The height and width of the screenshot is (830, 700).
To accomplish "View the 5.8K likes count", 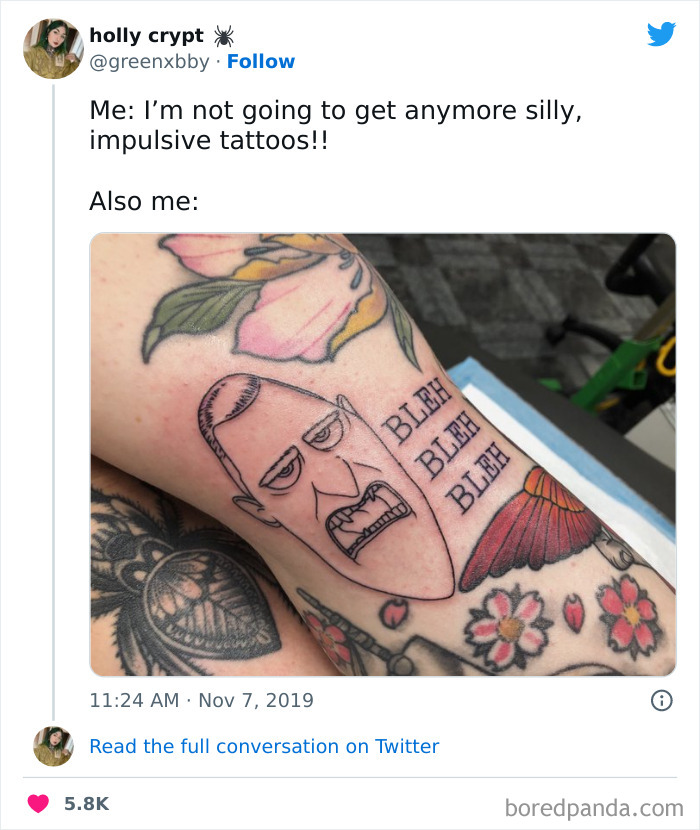I will [x=86, y=804].
